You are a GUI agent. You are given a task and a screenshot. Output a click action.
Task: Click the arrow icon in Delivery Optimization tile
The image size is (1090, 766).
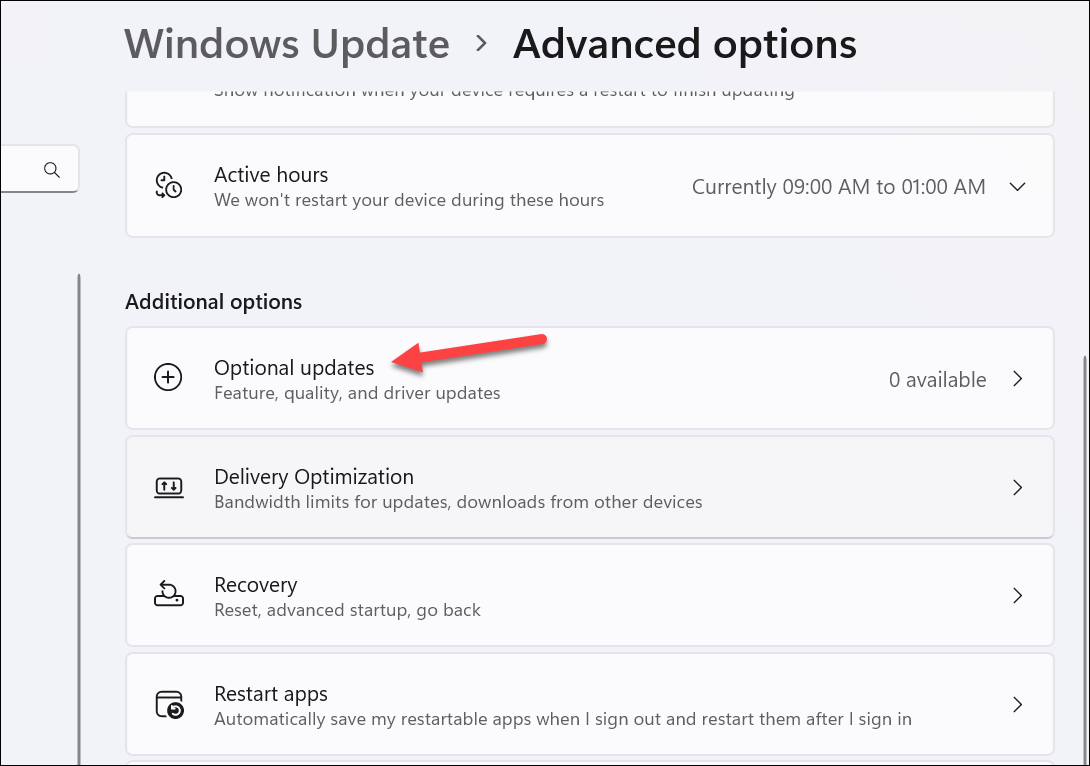(x=1018, y=487)
